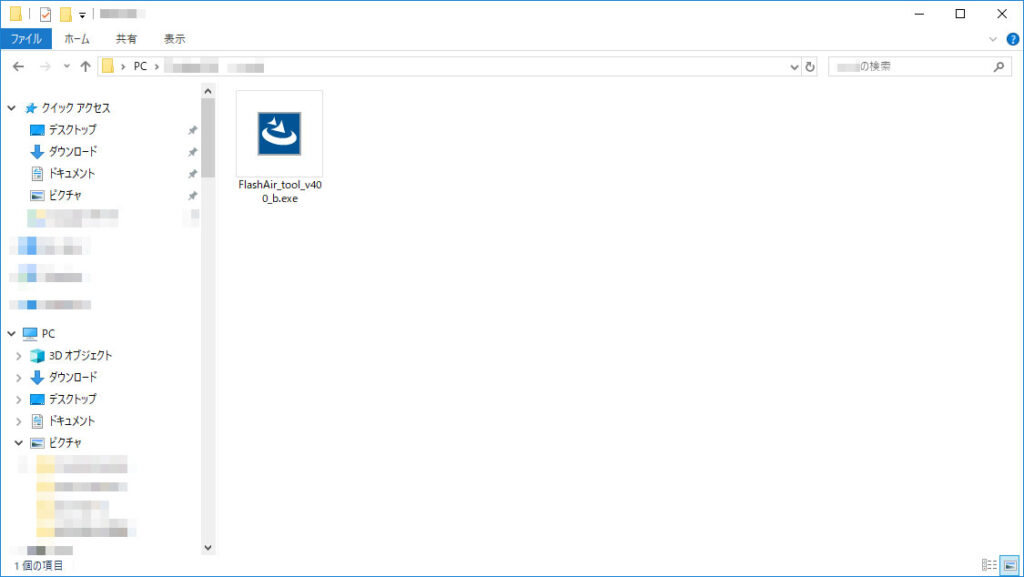Image resolution: width=1024 pixels, height=577 pixels.
Task: Click the pin icon beside Quick Access デスクトップ
Action: 192,131
